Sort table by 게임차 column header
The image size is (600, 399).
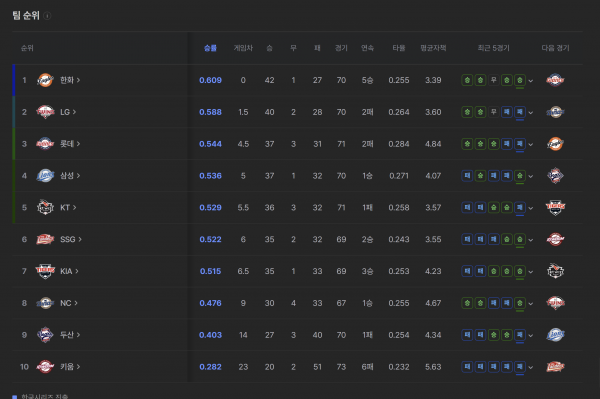coord(243,48)
